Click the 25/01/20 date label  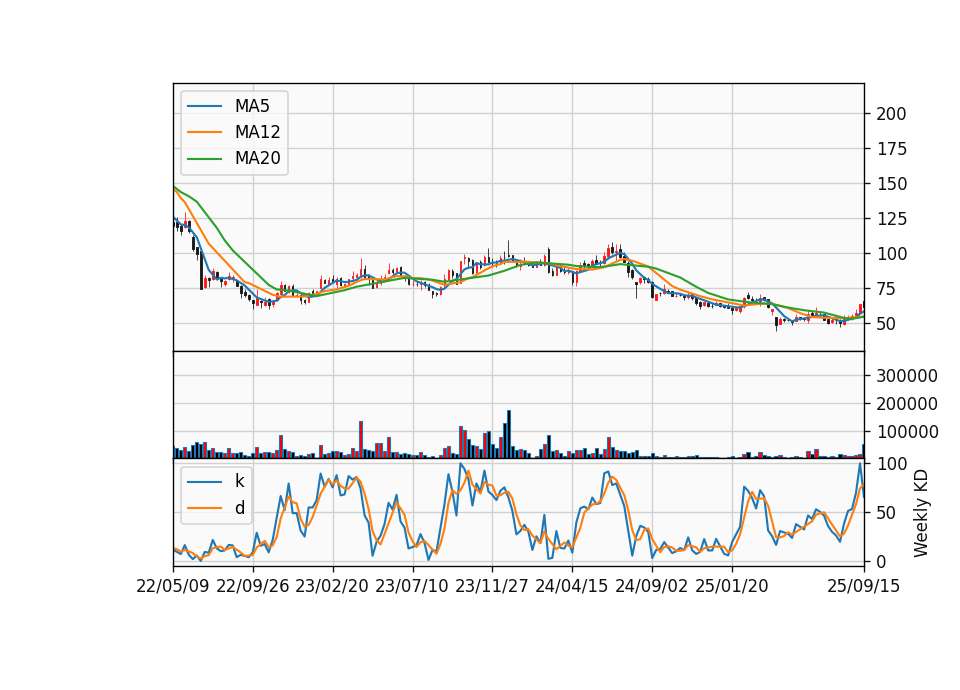[x=732, y=586]
